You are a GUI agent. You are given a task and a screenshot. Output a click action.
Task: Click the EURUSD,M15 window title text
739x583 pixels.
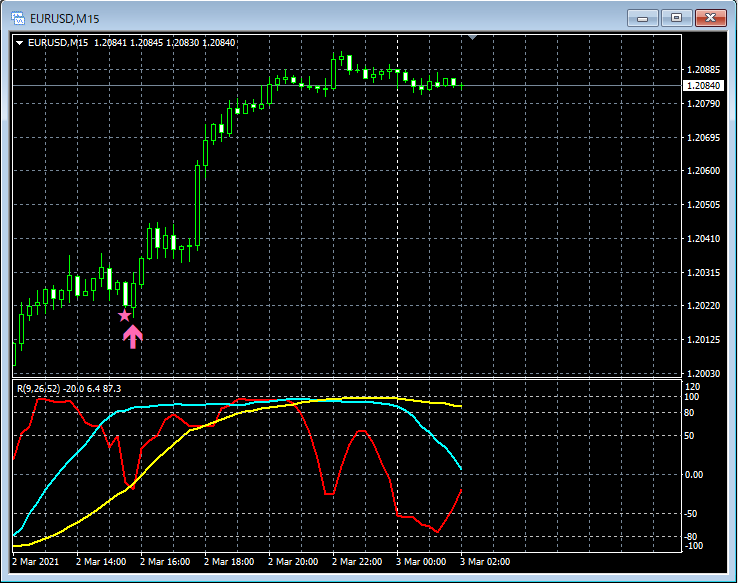(65, 19)
